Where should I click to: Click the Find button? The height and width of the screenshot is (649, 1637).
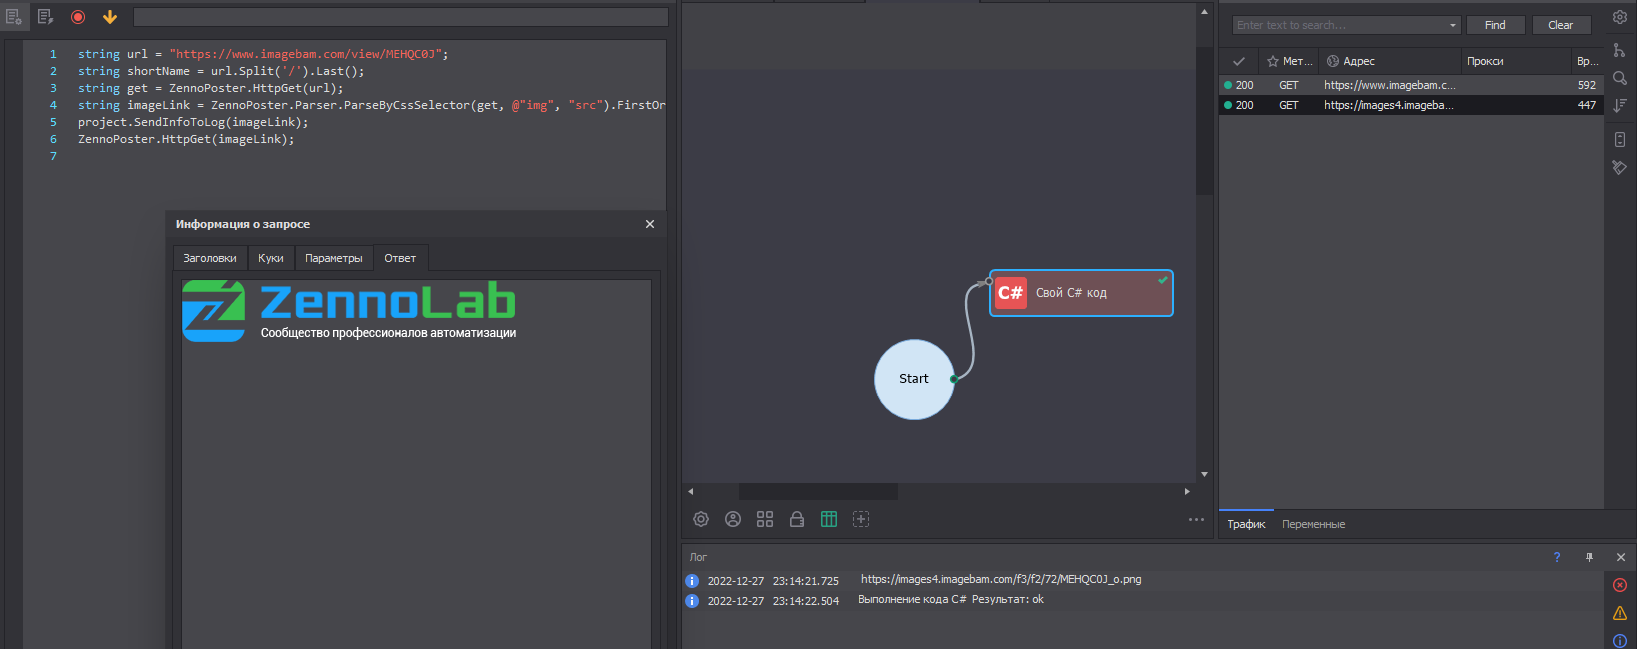pos(1495,25)
